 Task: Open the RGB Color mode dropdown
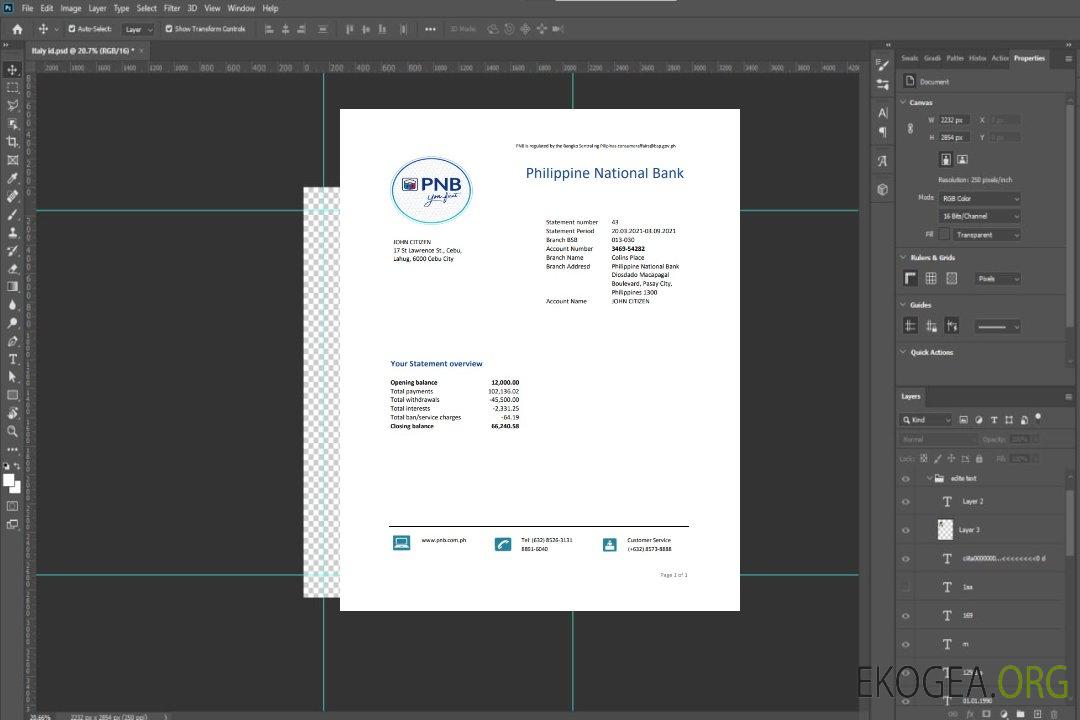[x=979, y=198]
